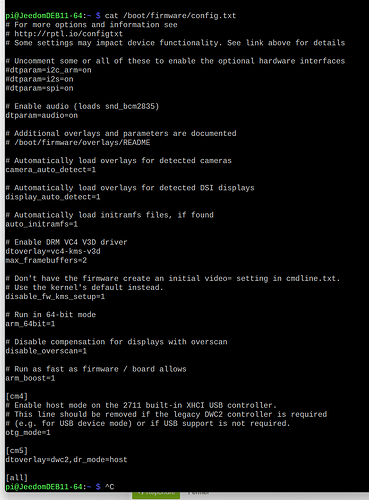Click the [cm4] section header
369x500 pixels.
[17, 396]
